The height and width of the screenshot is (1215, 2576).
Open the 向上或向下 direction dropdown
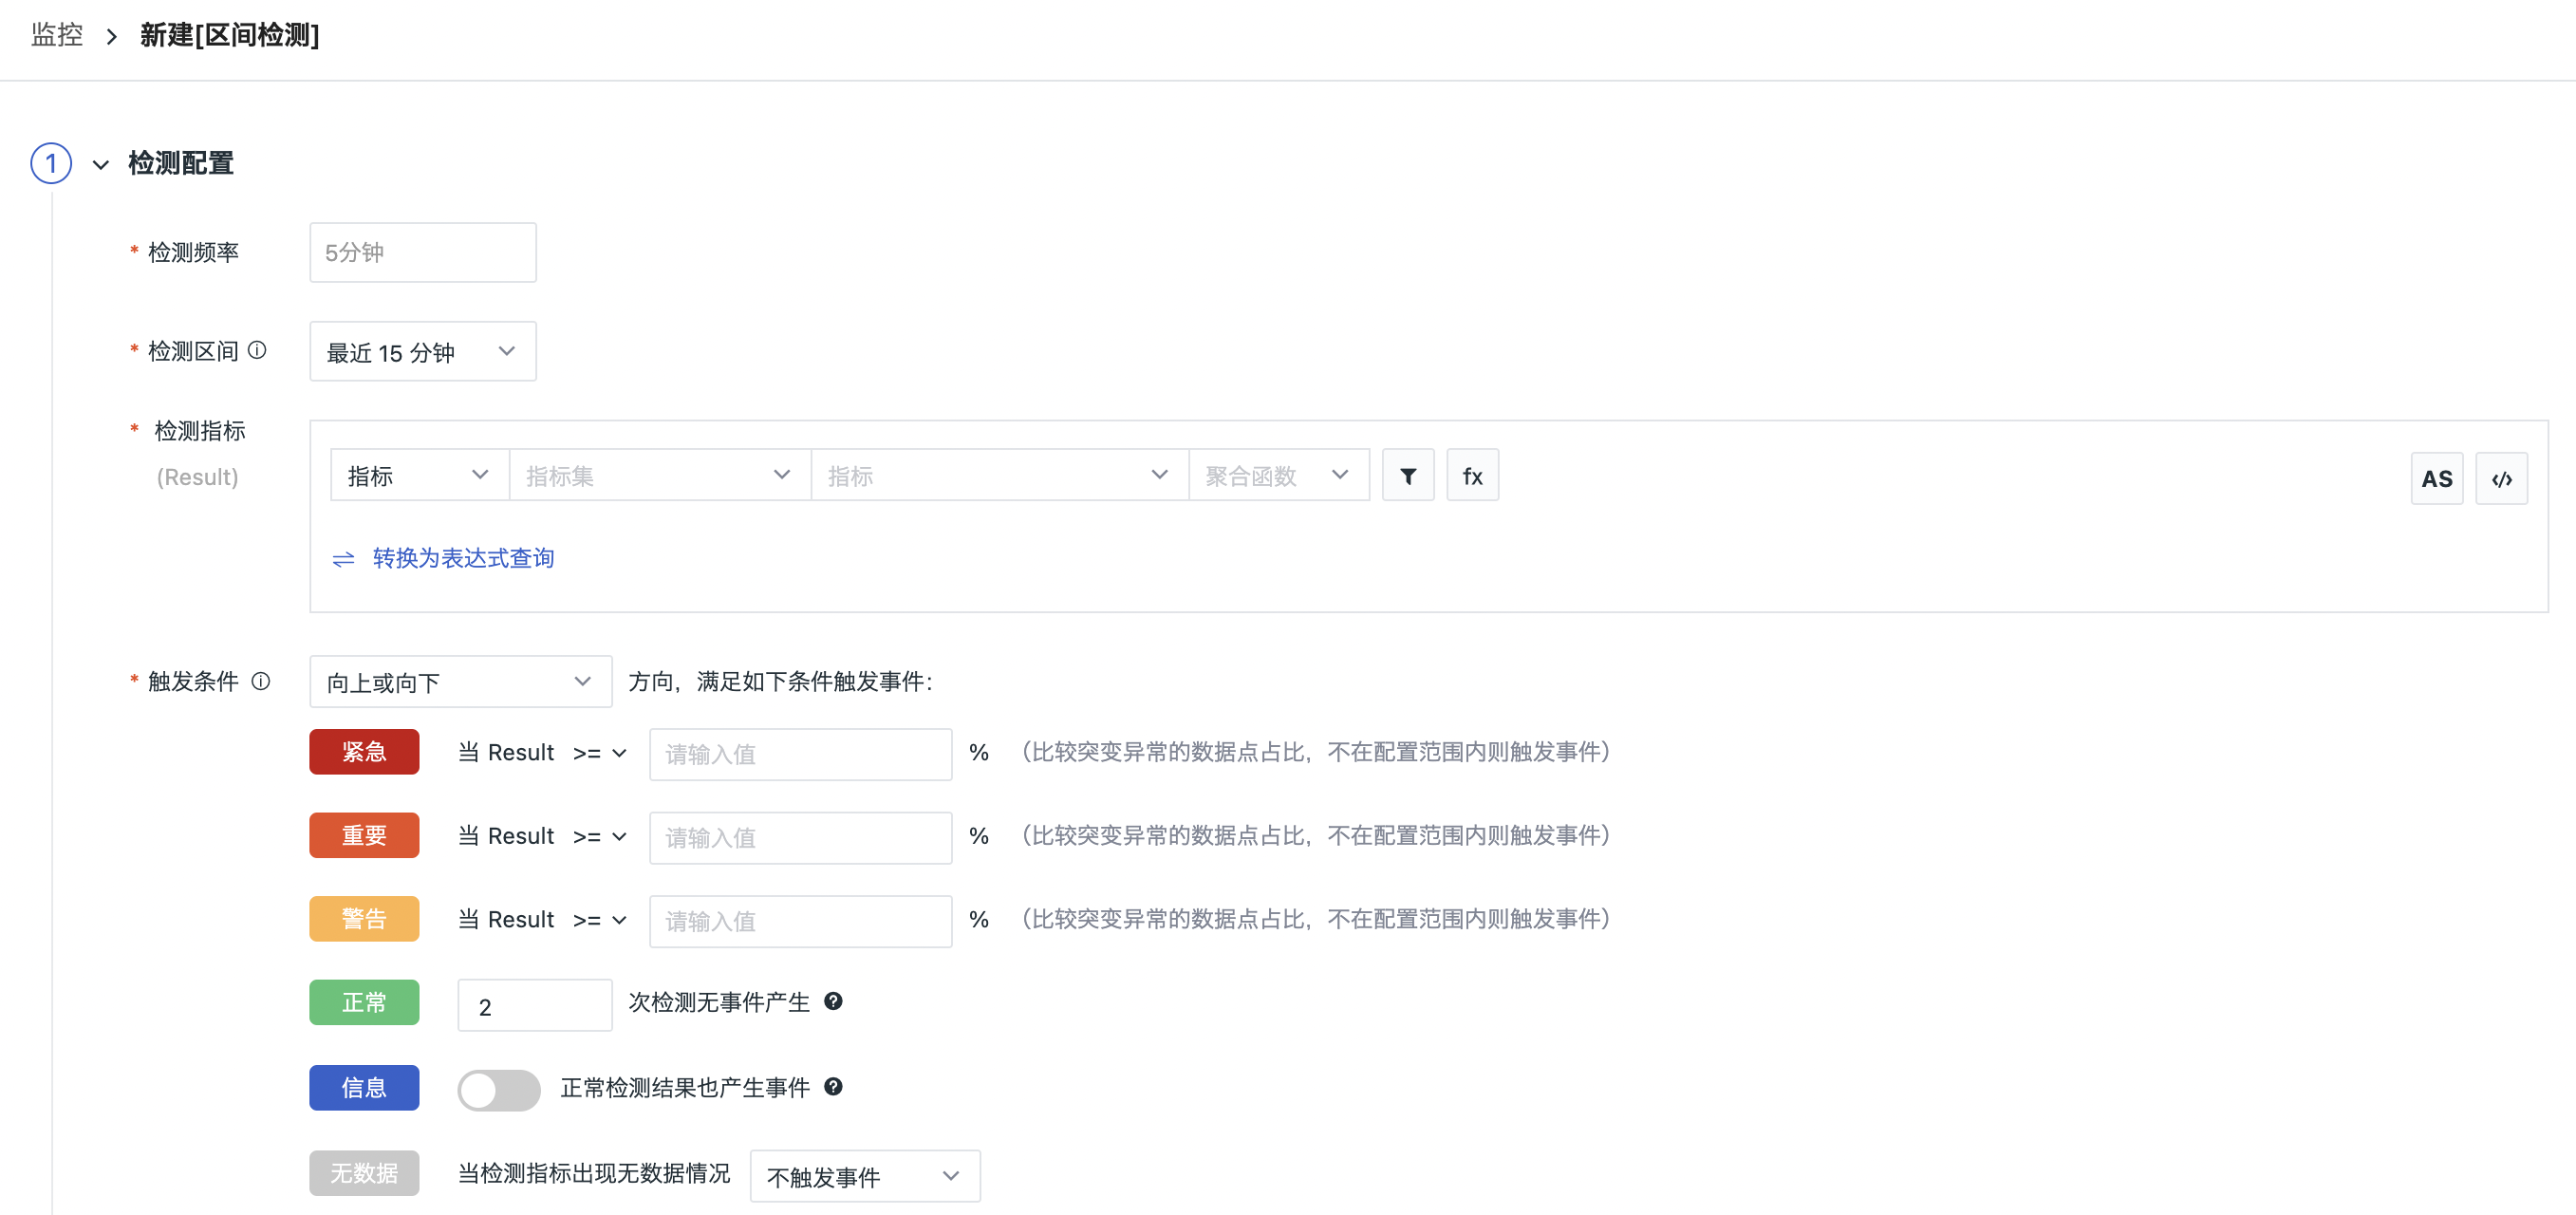[460, 682]
